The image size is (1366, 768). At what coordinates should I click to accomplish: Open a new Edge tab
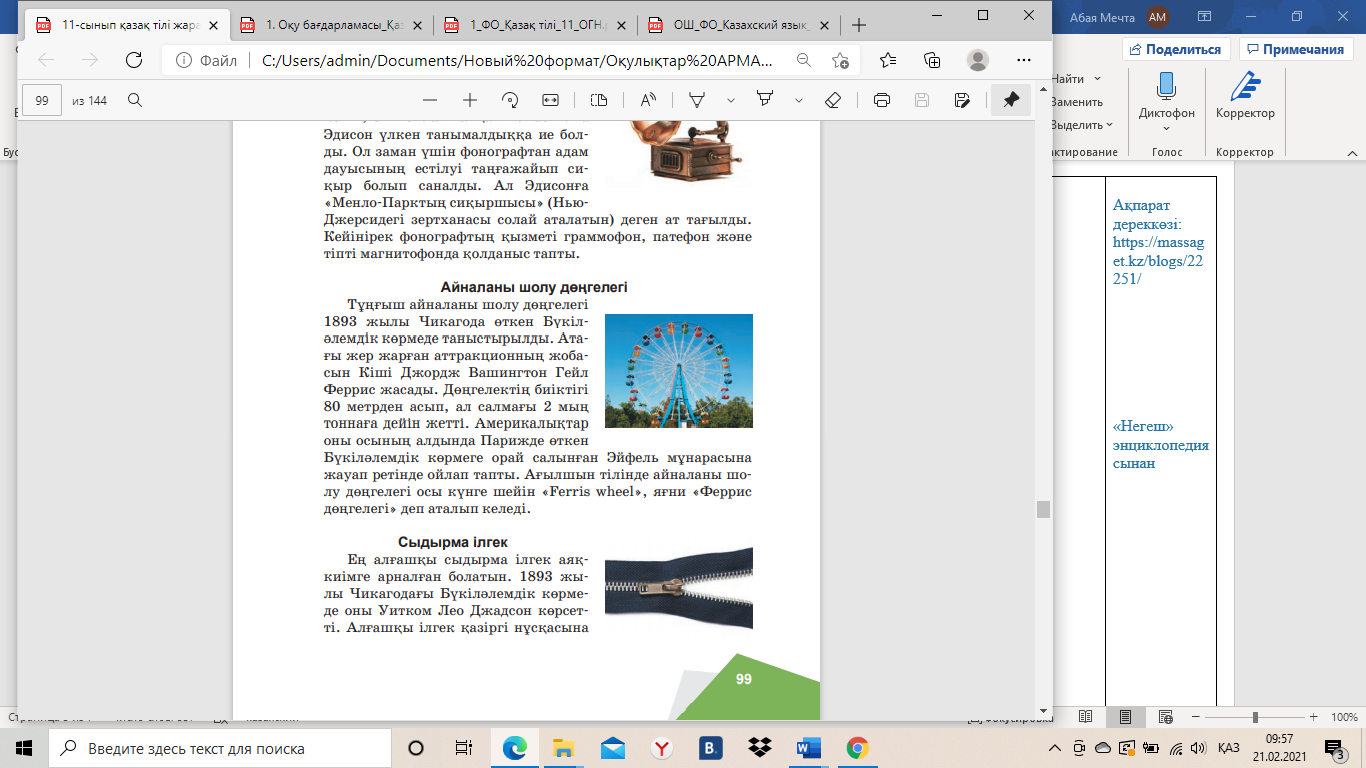tap(858, 25)
